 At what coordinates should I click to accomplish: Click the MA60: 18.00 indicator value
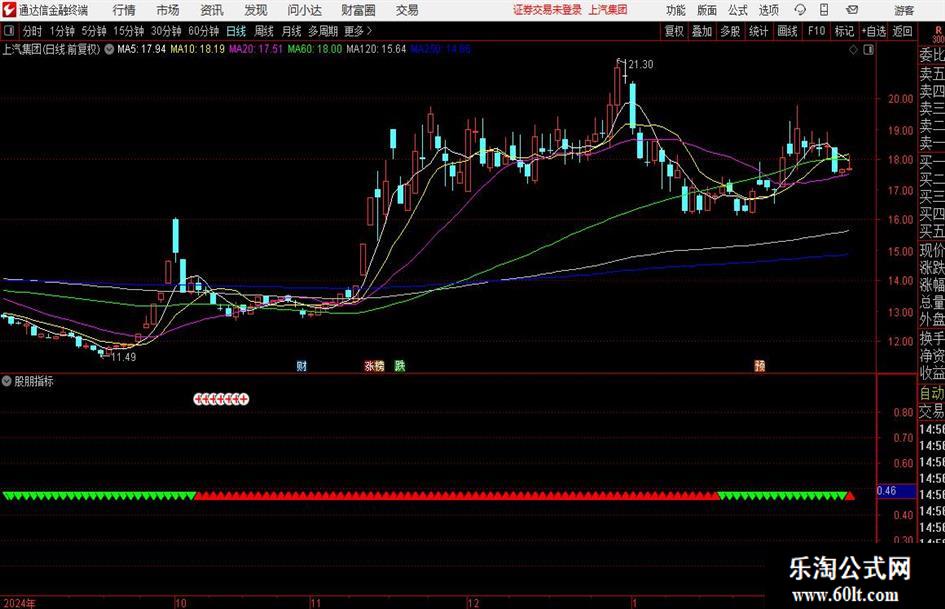[315, 49]
